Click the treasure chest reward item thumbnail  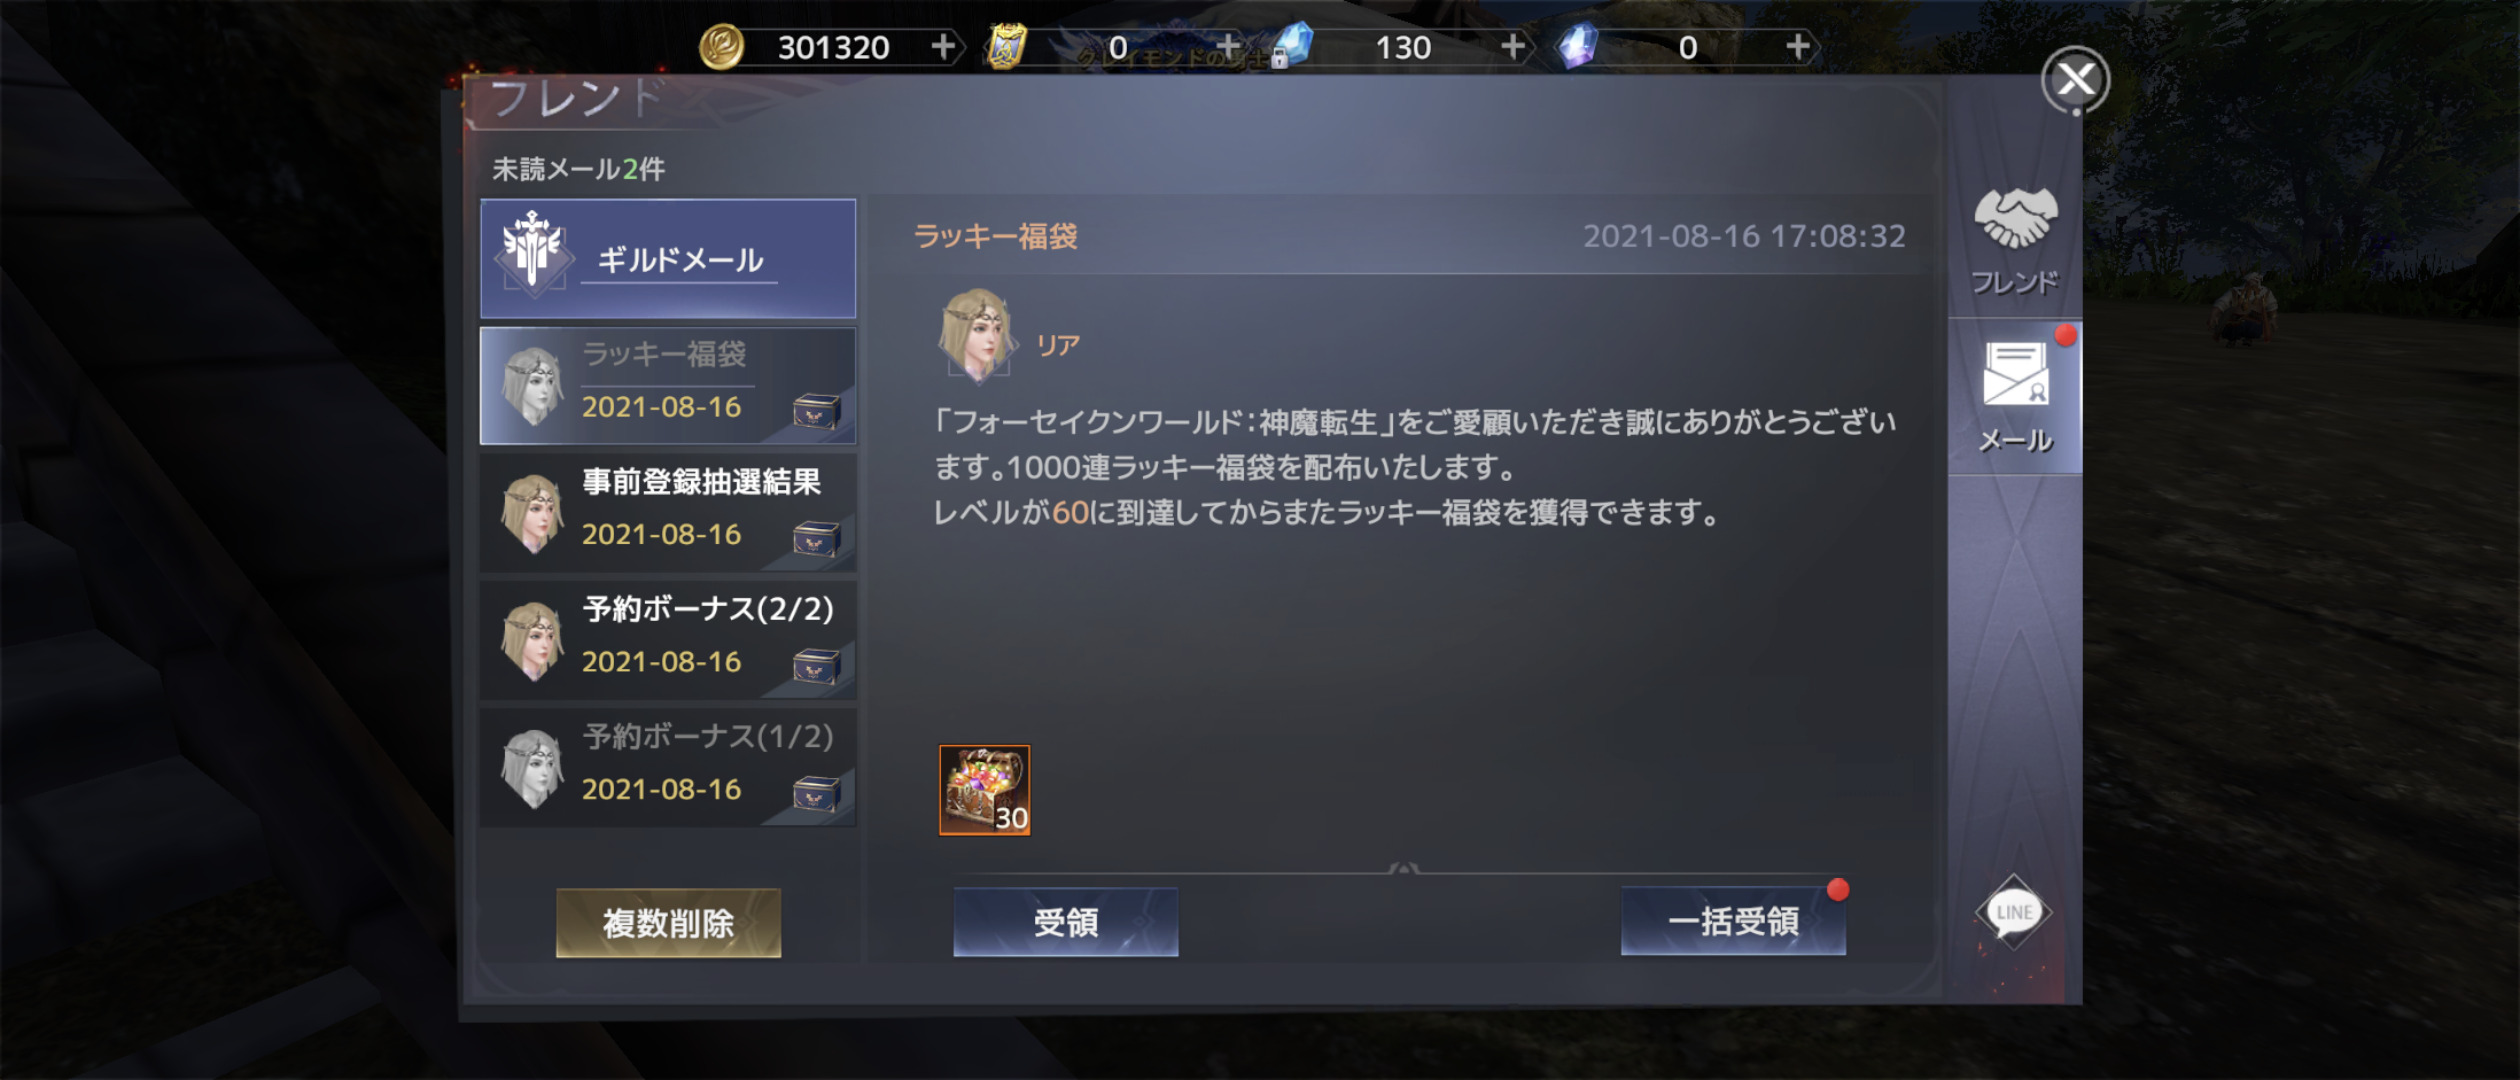pos(984,790)
